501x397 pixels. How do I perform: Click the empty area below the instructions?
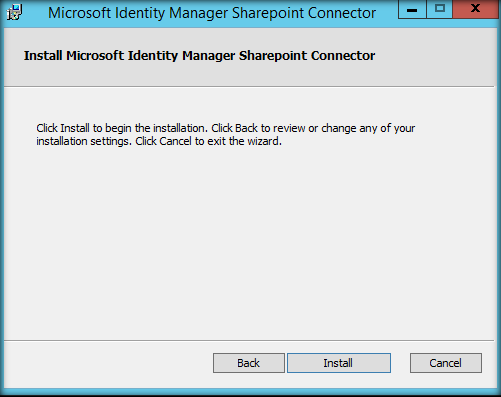click(x=248, y=243)
